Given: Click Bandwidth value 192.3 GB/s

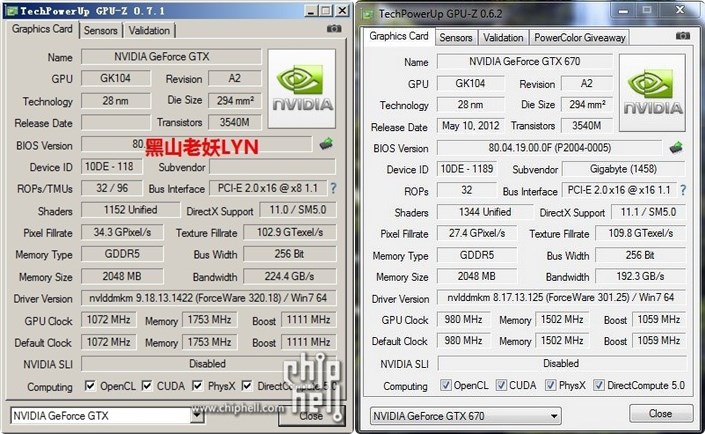Looking at the screenshot, I should click(x=640, y=276).
